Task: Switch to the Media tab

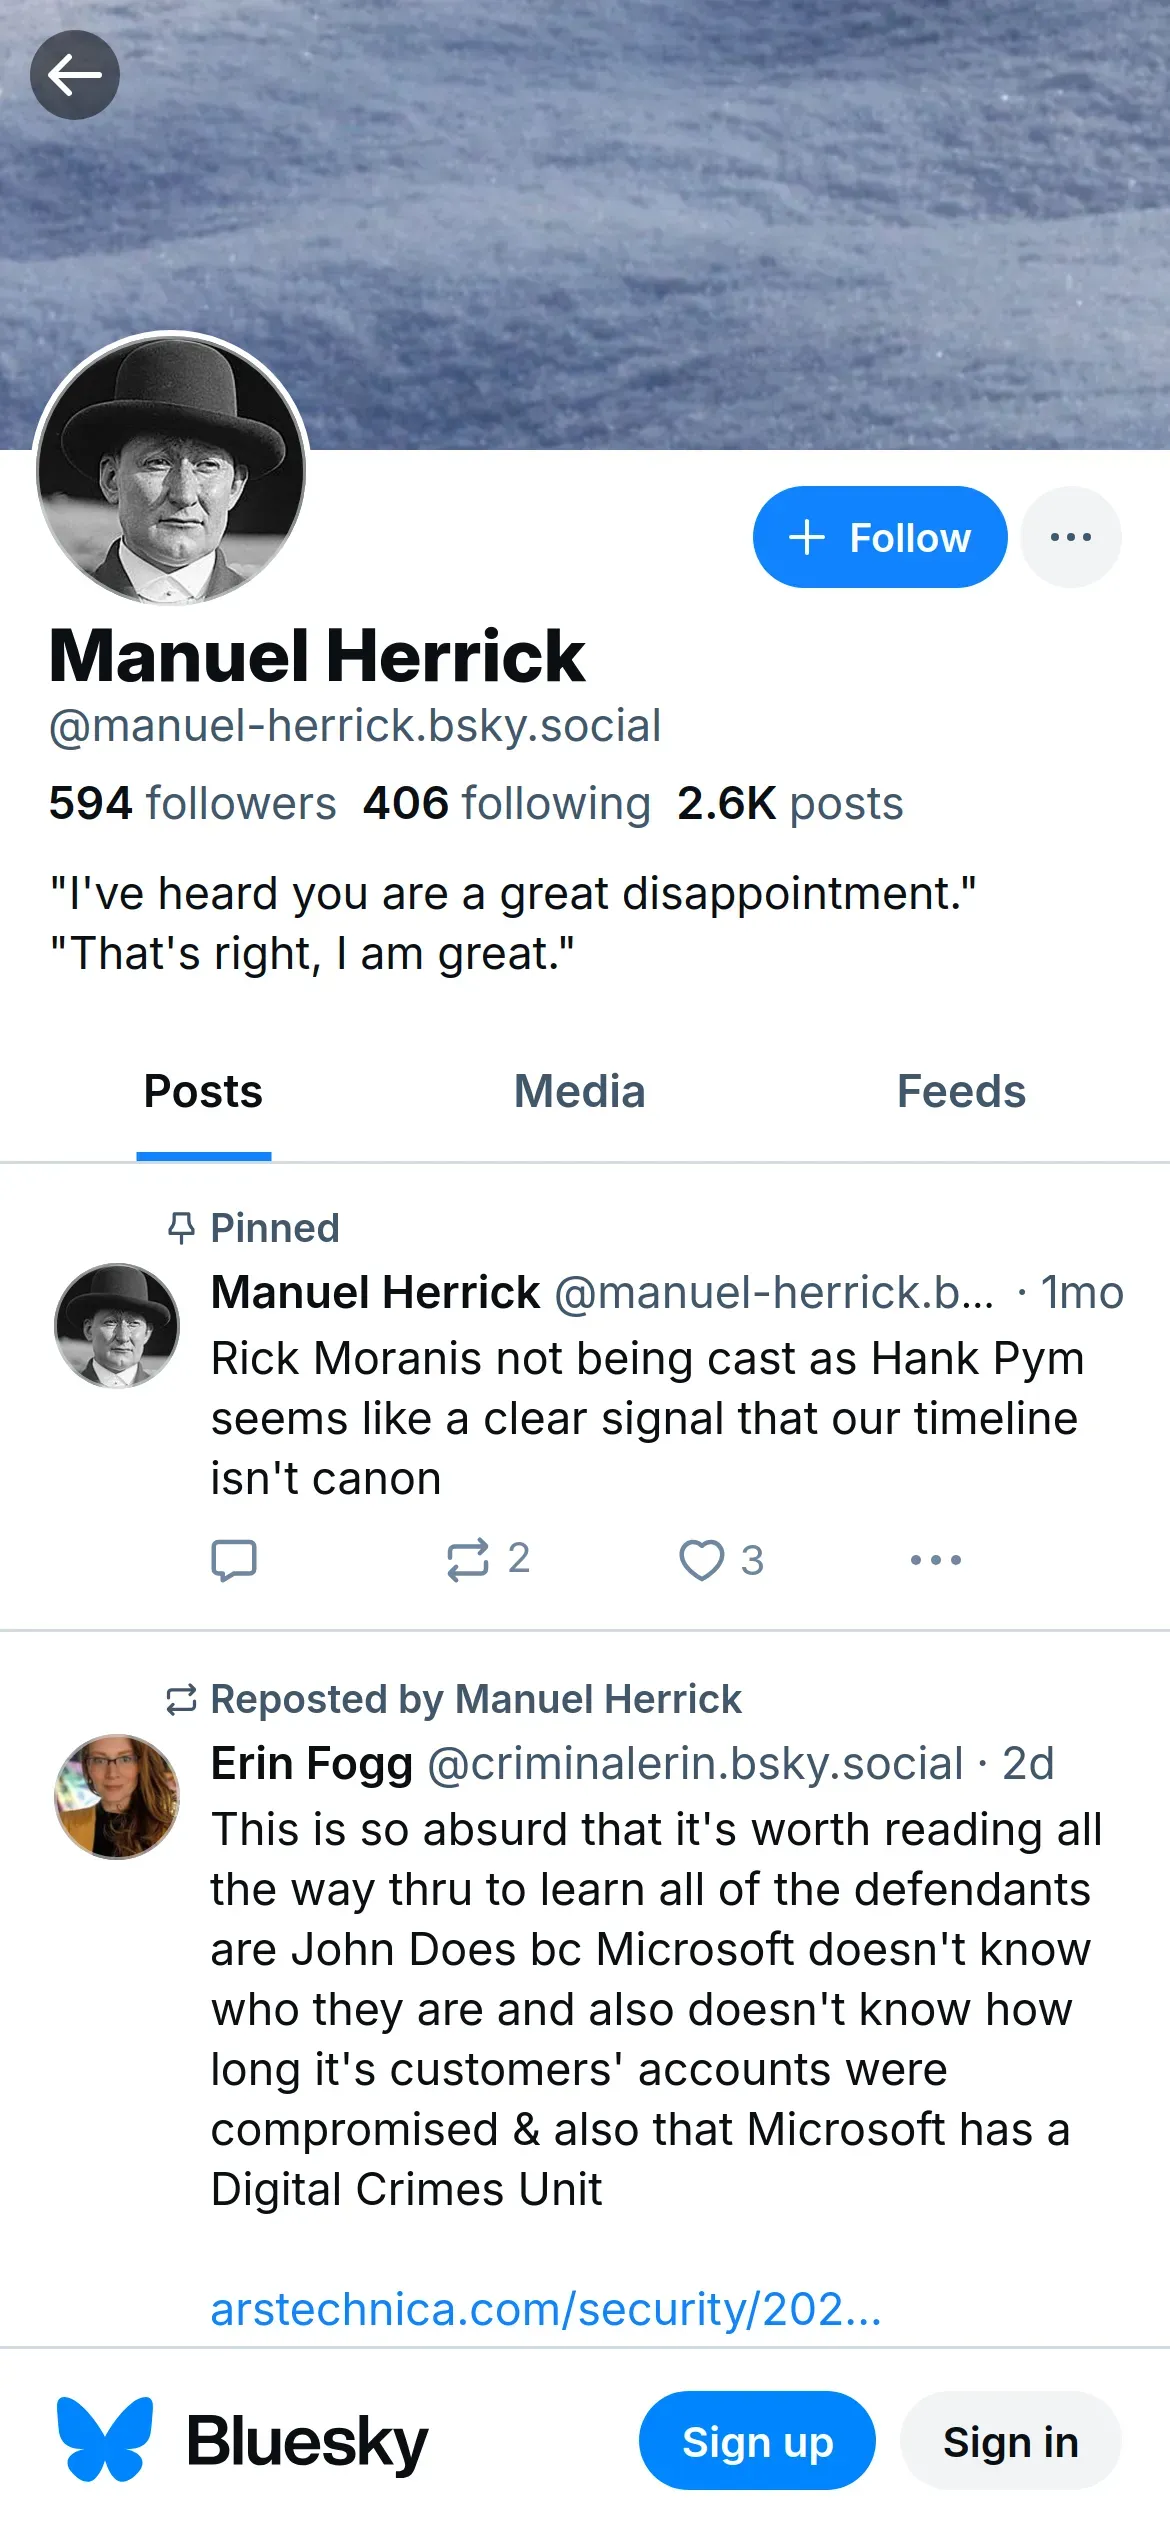Action: (x=579, y=1092)
